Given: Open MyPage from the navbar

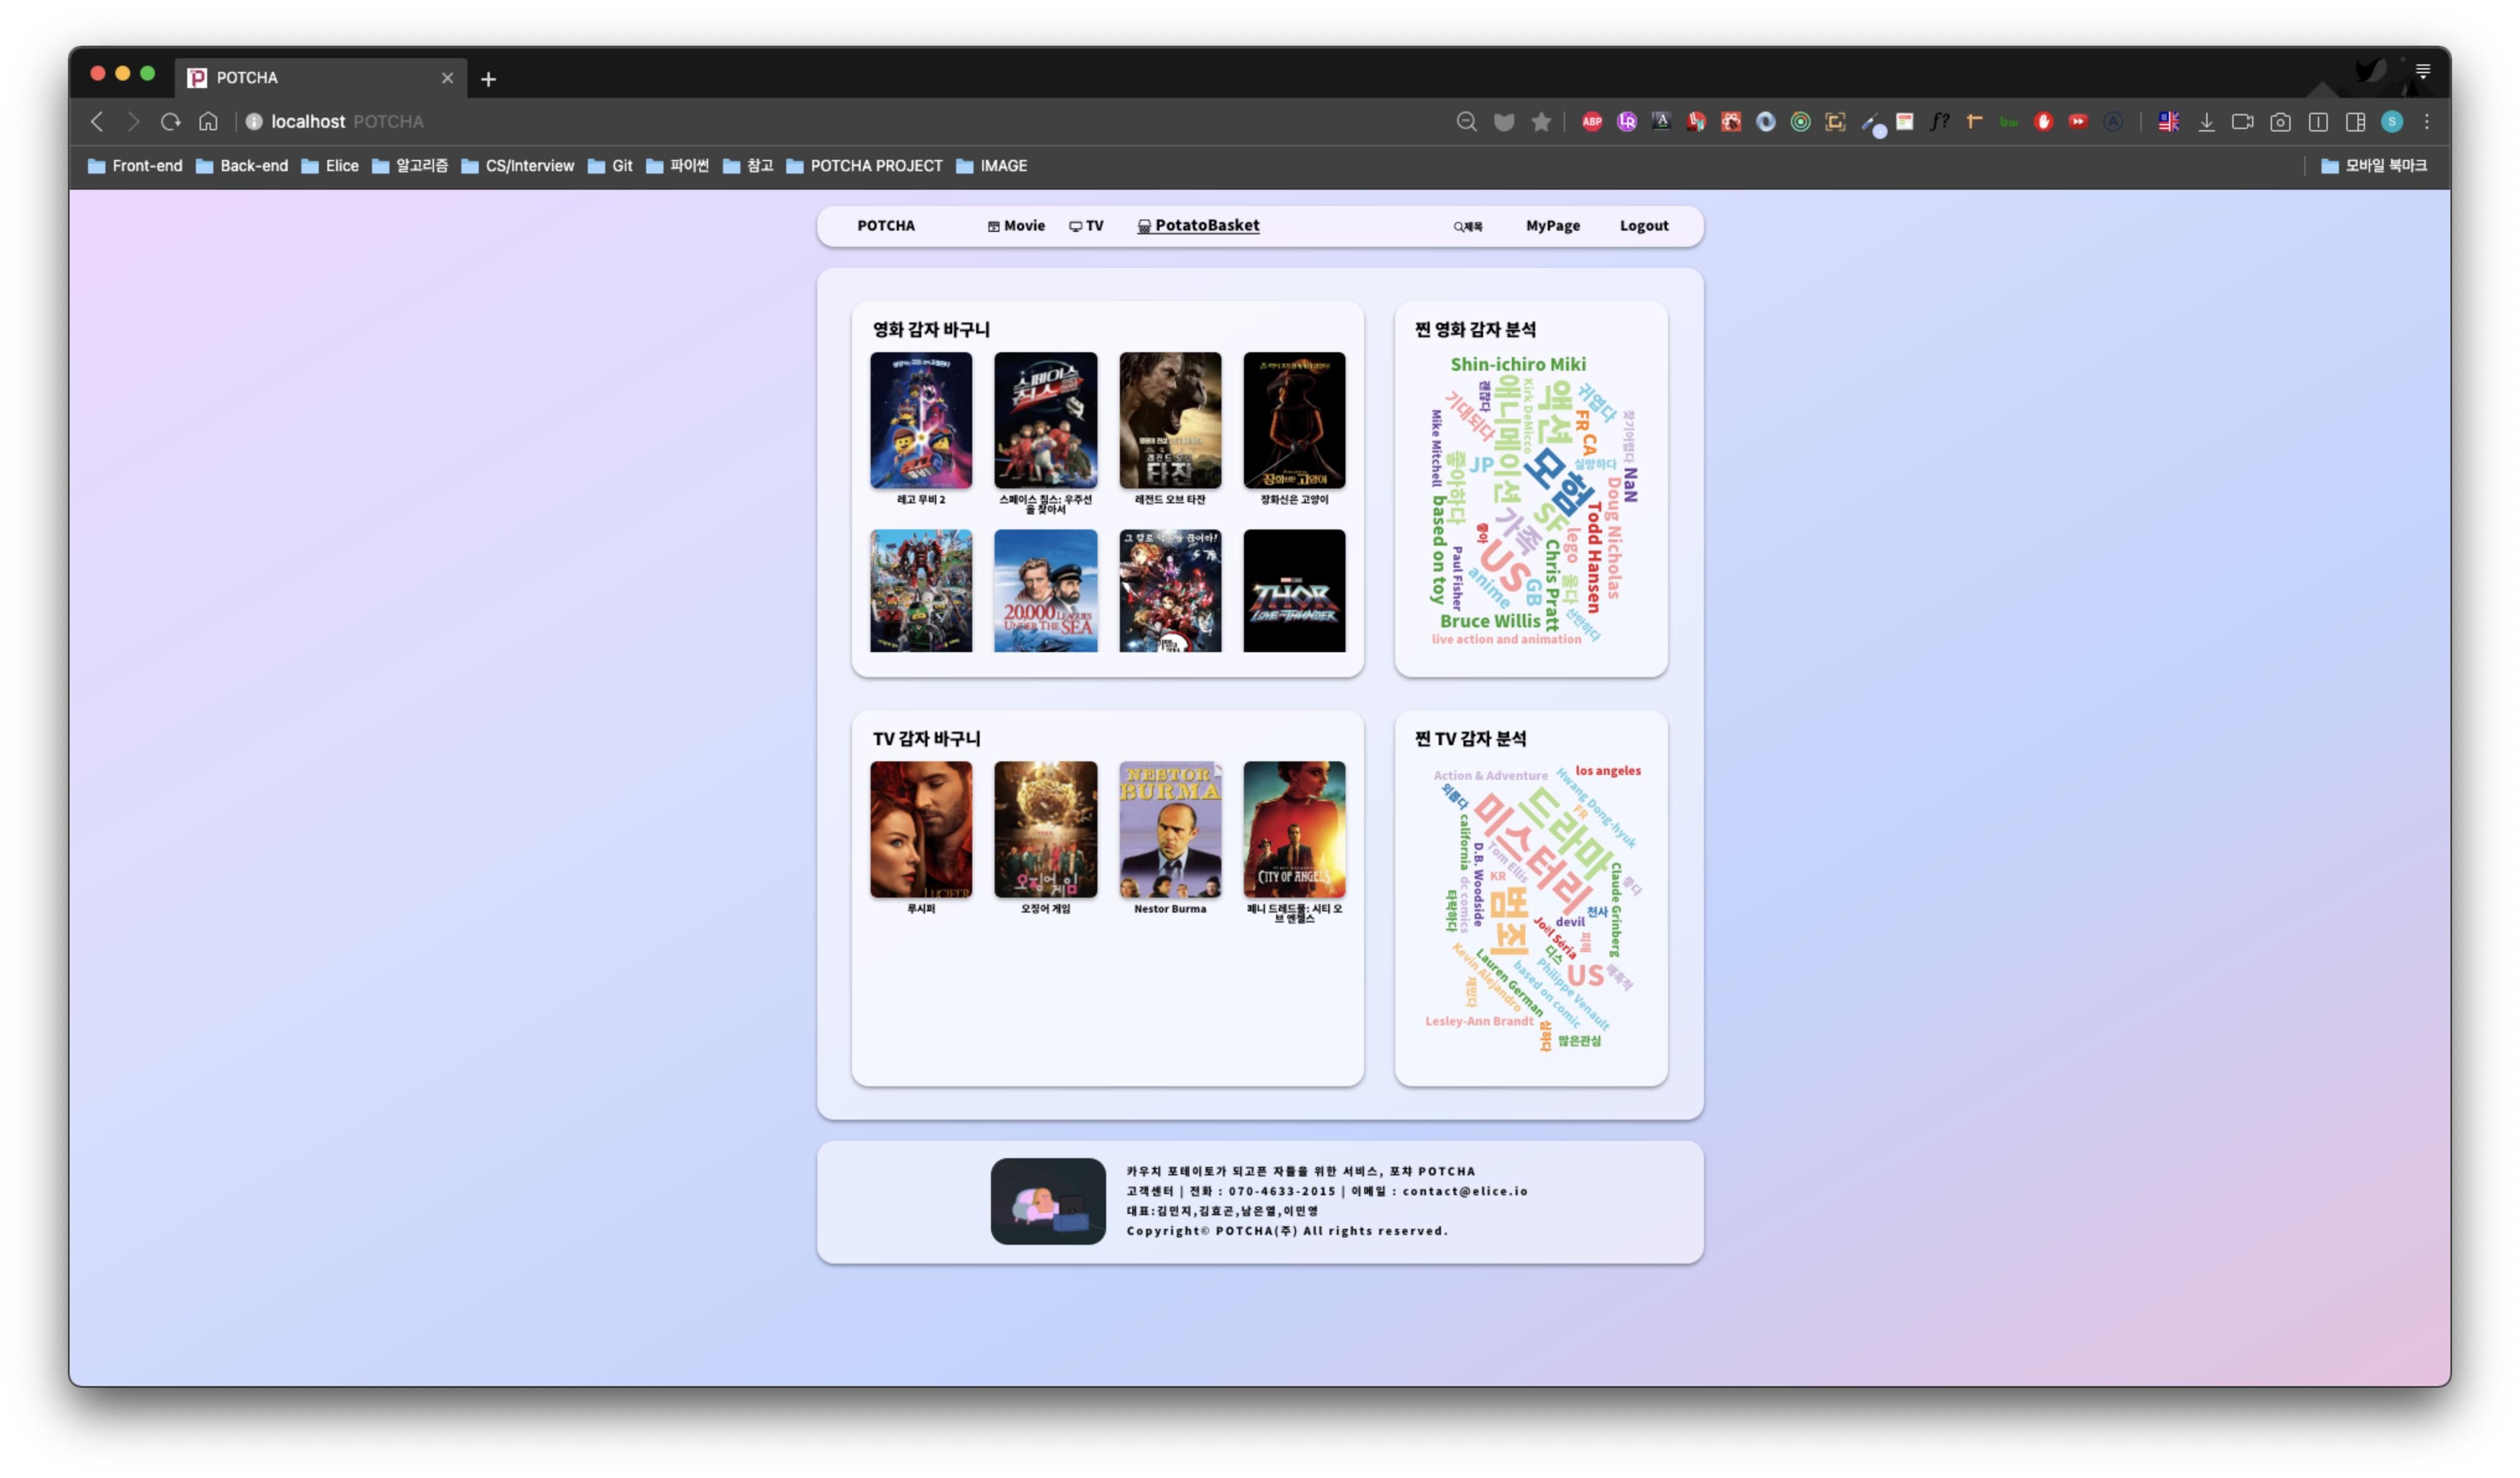Looking at the screenshot, I should 1552,226.
